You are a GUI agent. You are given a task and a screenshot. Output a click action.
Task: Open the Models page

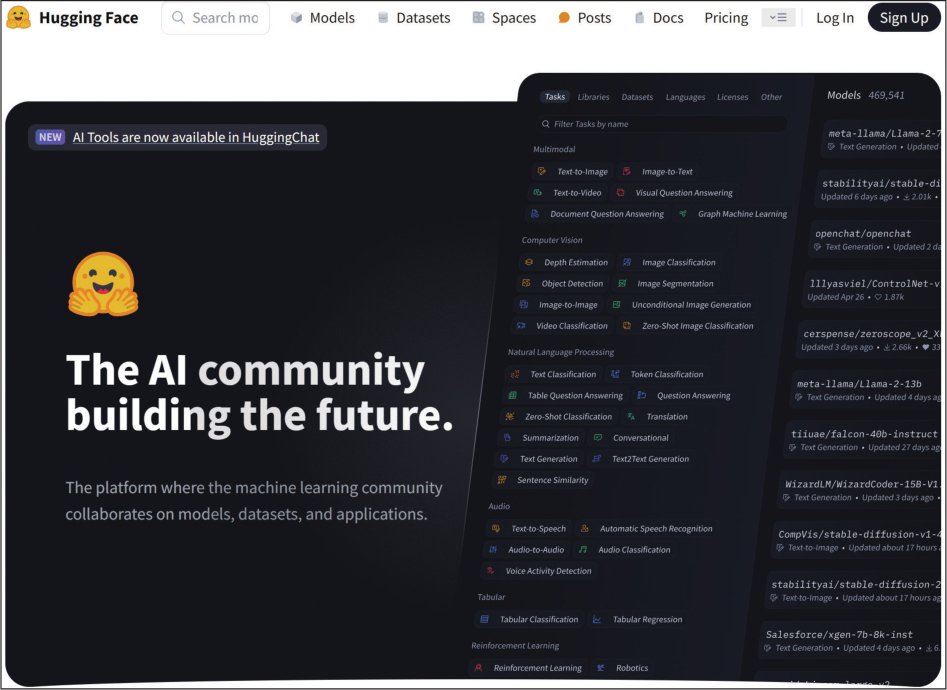(323, 18)
